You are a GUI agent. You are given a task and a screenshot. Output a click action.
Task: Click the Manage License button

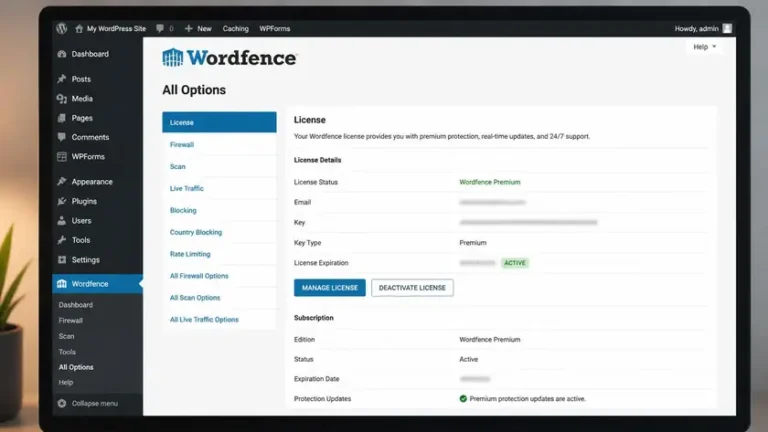click(x=330, y=288)
